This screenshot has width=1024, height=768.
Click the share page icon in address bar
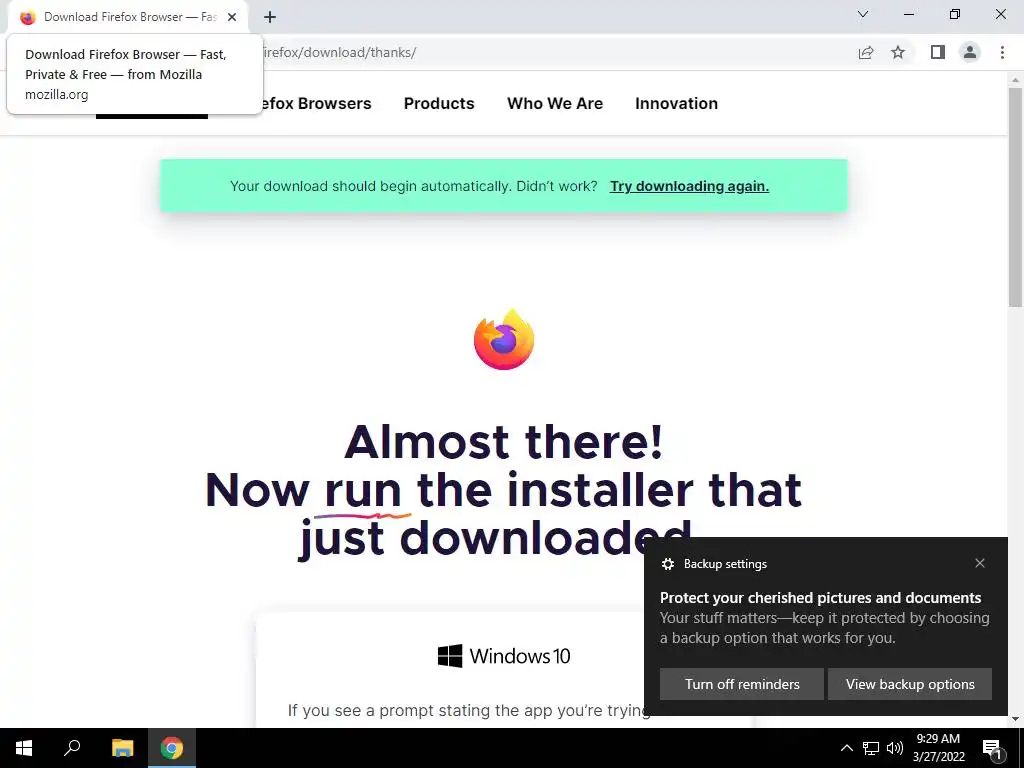coord(866,52)
